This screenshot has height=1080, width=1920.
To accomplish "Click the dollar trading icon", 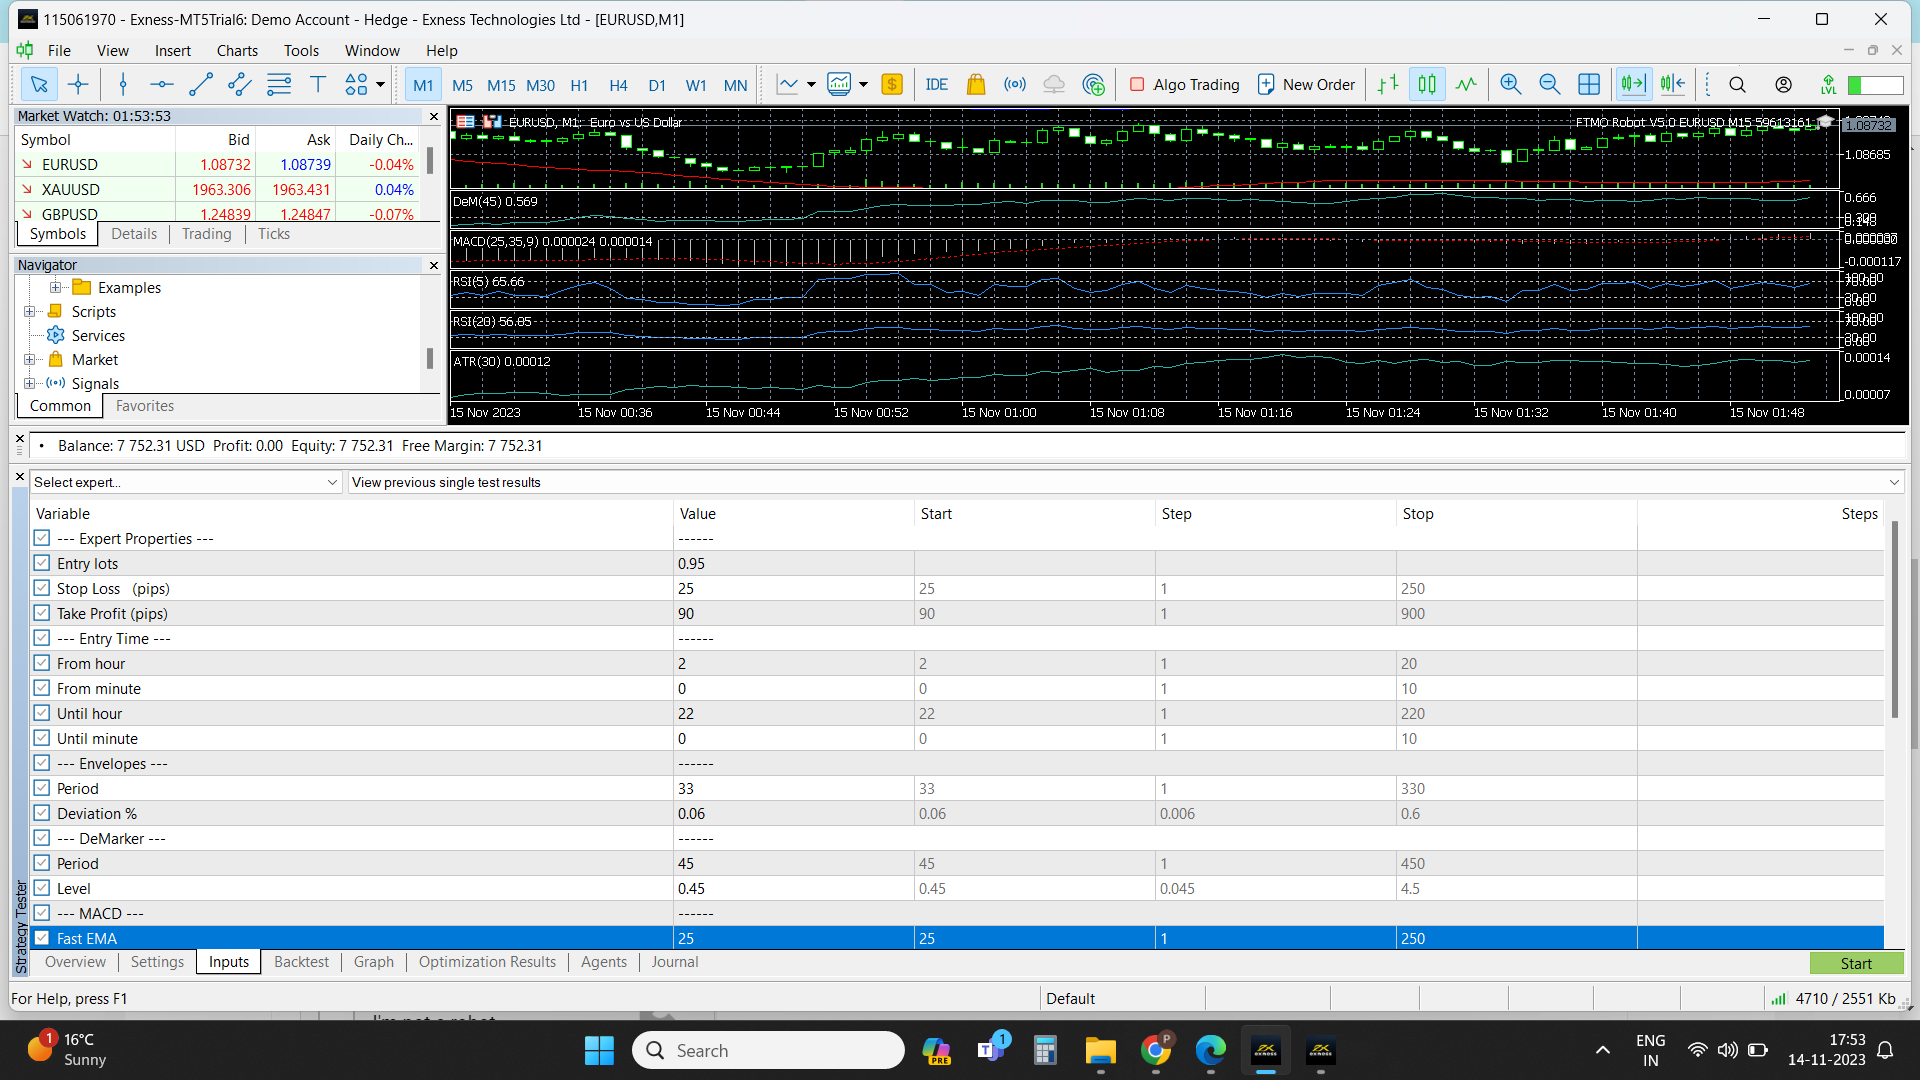I will point(892,85).
